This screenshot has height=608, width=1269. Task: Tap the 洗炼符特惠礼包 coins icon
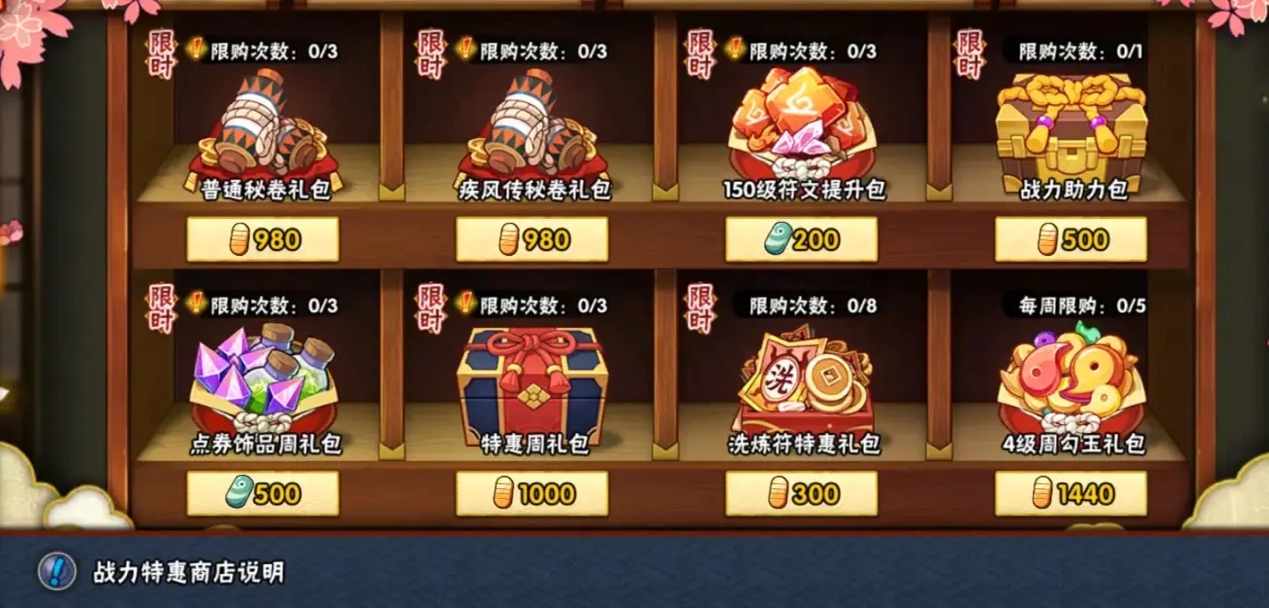point(802,380)
